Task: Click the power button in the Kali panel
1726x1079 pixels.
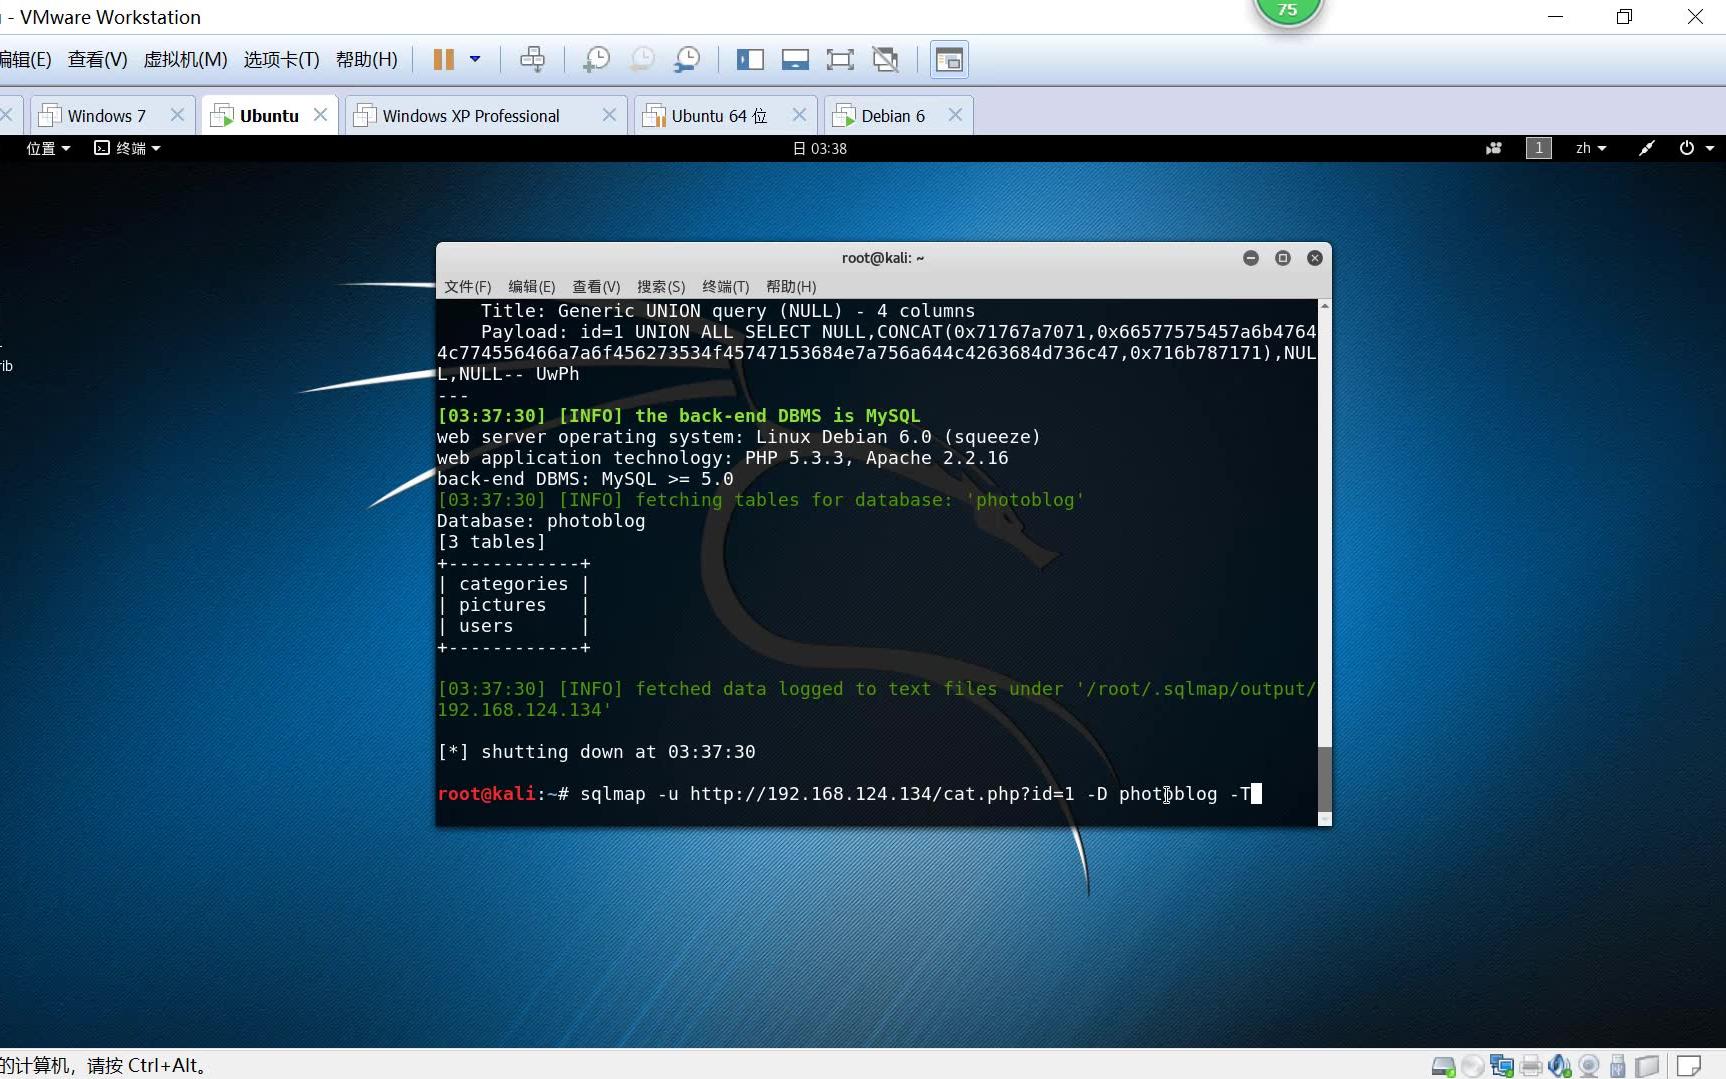Action: pyautogui.click(x=1688, y=148)
